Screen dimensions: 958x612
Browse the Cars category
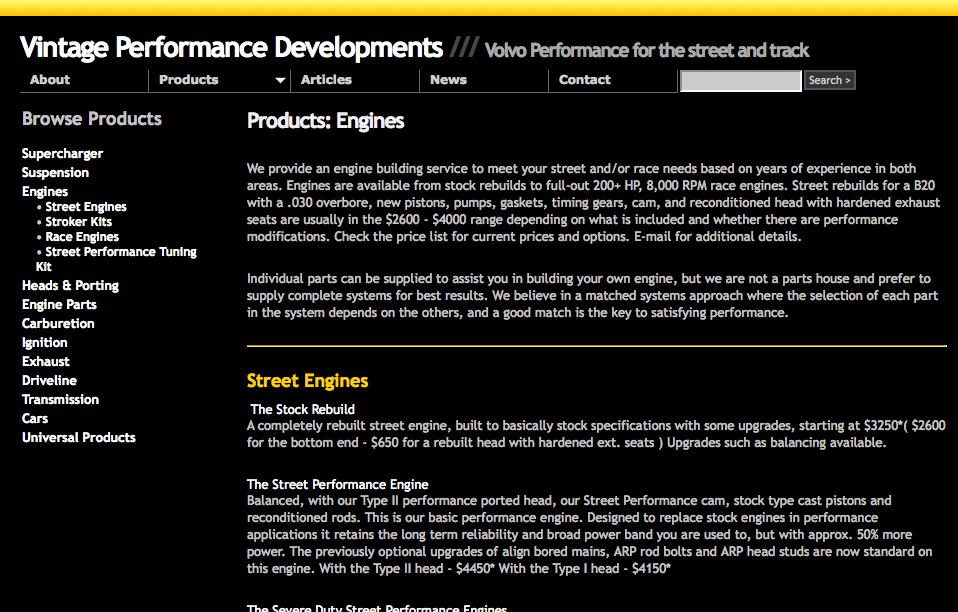pos(35,418)
